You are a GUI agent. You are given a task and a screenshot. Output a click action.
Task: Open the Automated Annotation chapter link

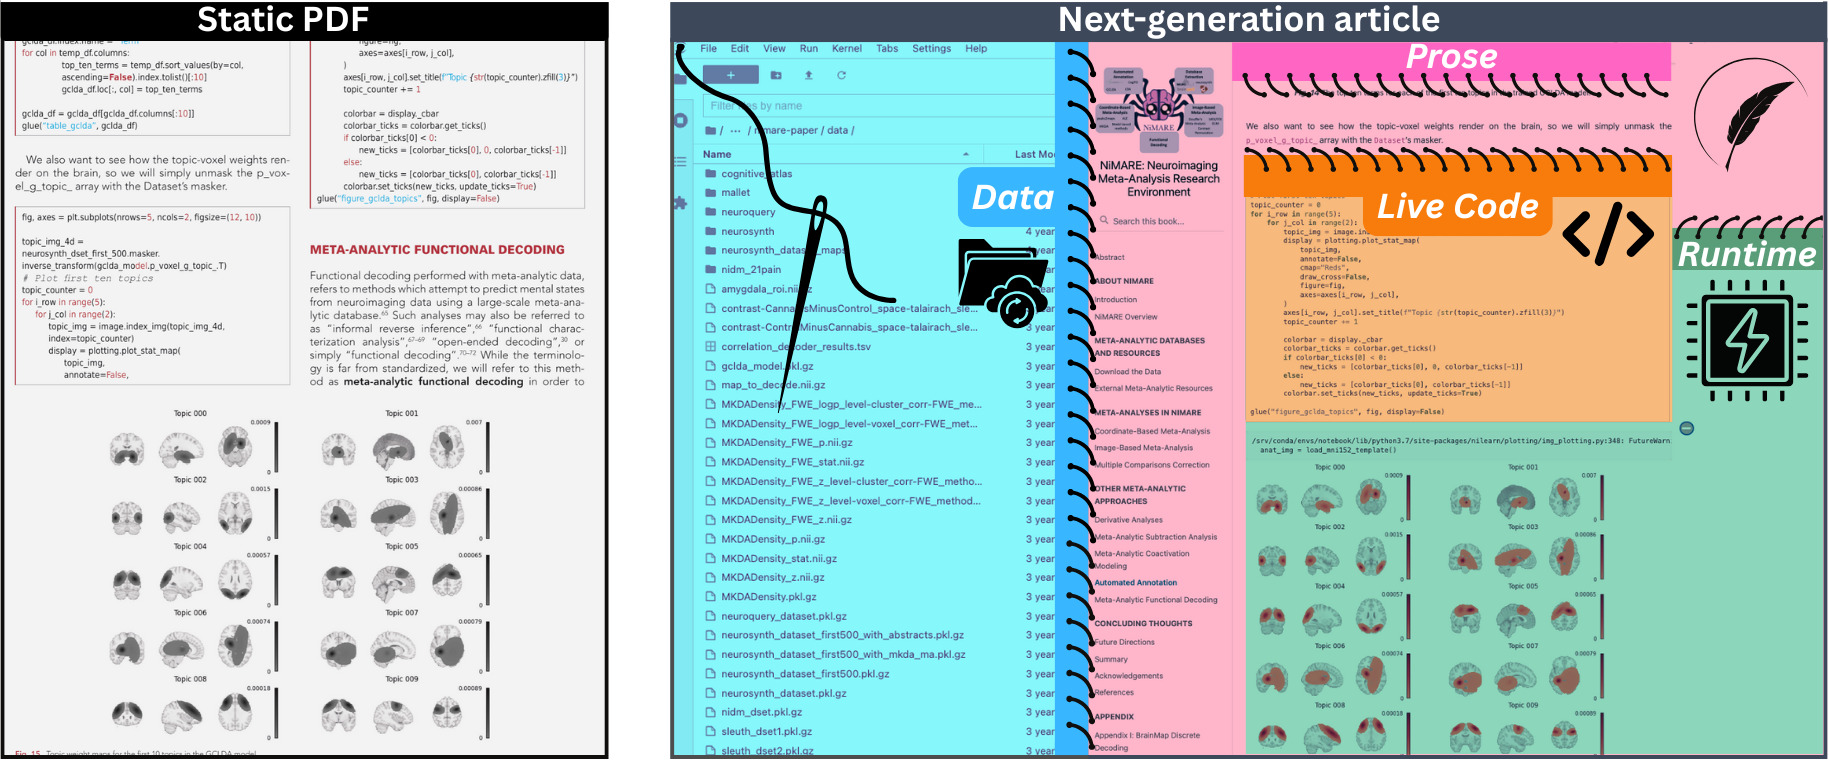(1136, 583)
